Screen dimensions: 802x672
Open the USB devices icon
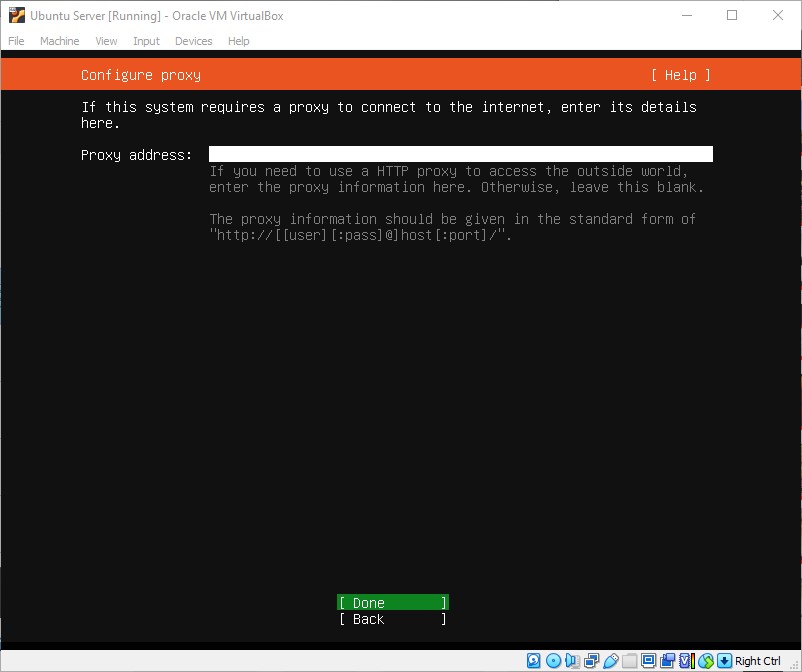tap(611, 661)
